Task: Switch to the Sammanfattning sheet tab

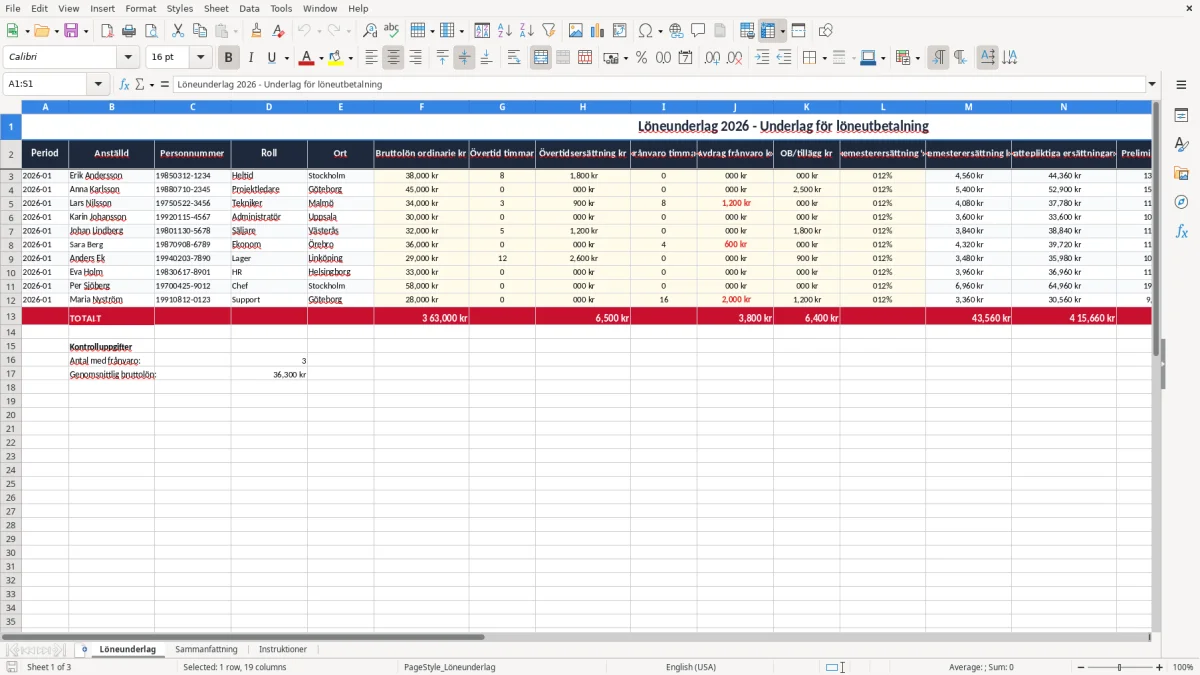Action: click(x=206, y=649)
